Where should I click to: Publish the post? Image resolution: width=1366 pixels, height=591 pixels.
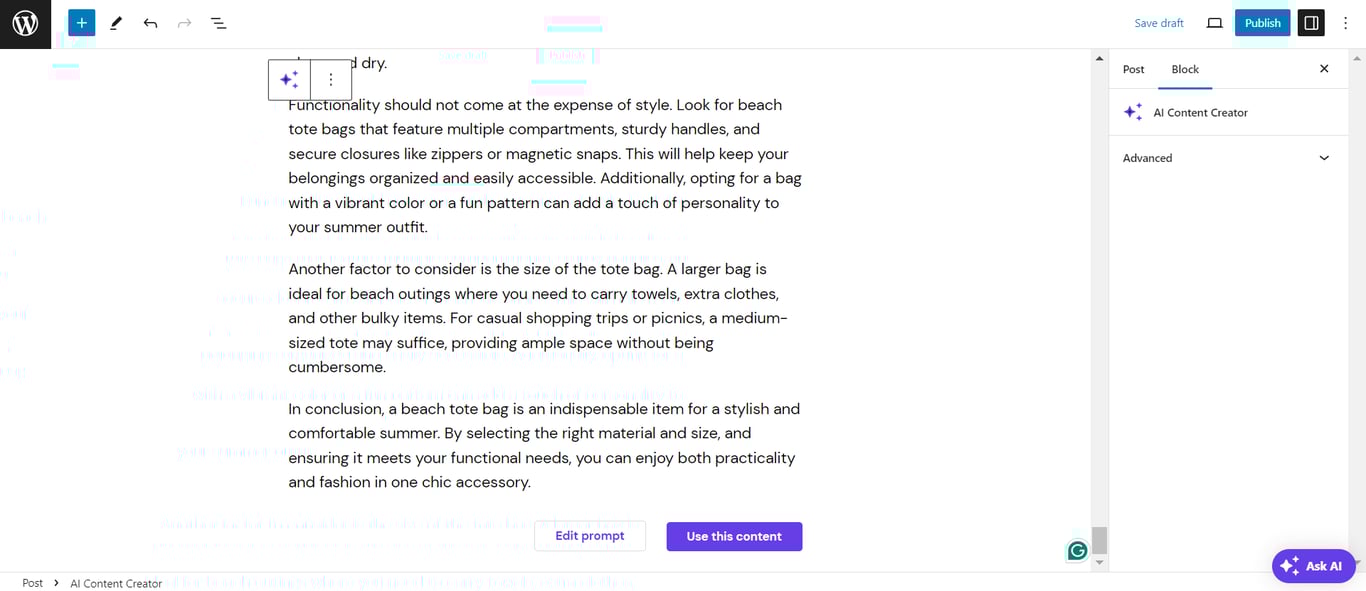[1262, 22]
